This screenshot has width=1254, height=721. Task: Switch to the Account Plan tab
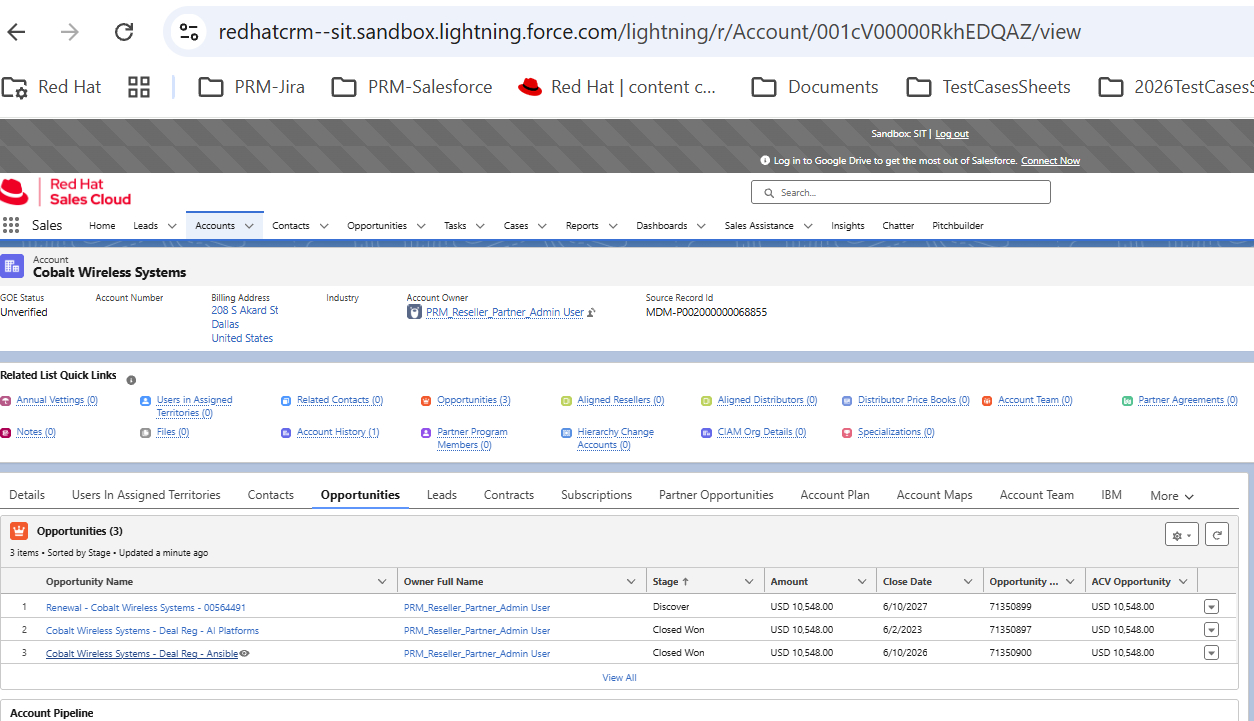click(835, 495)
